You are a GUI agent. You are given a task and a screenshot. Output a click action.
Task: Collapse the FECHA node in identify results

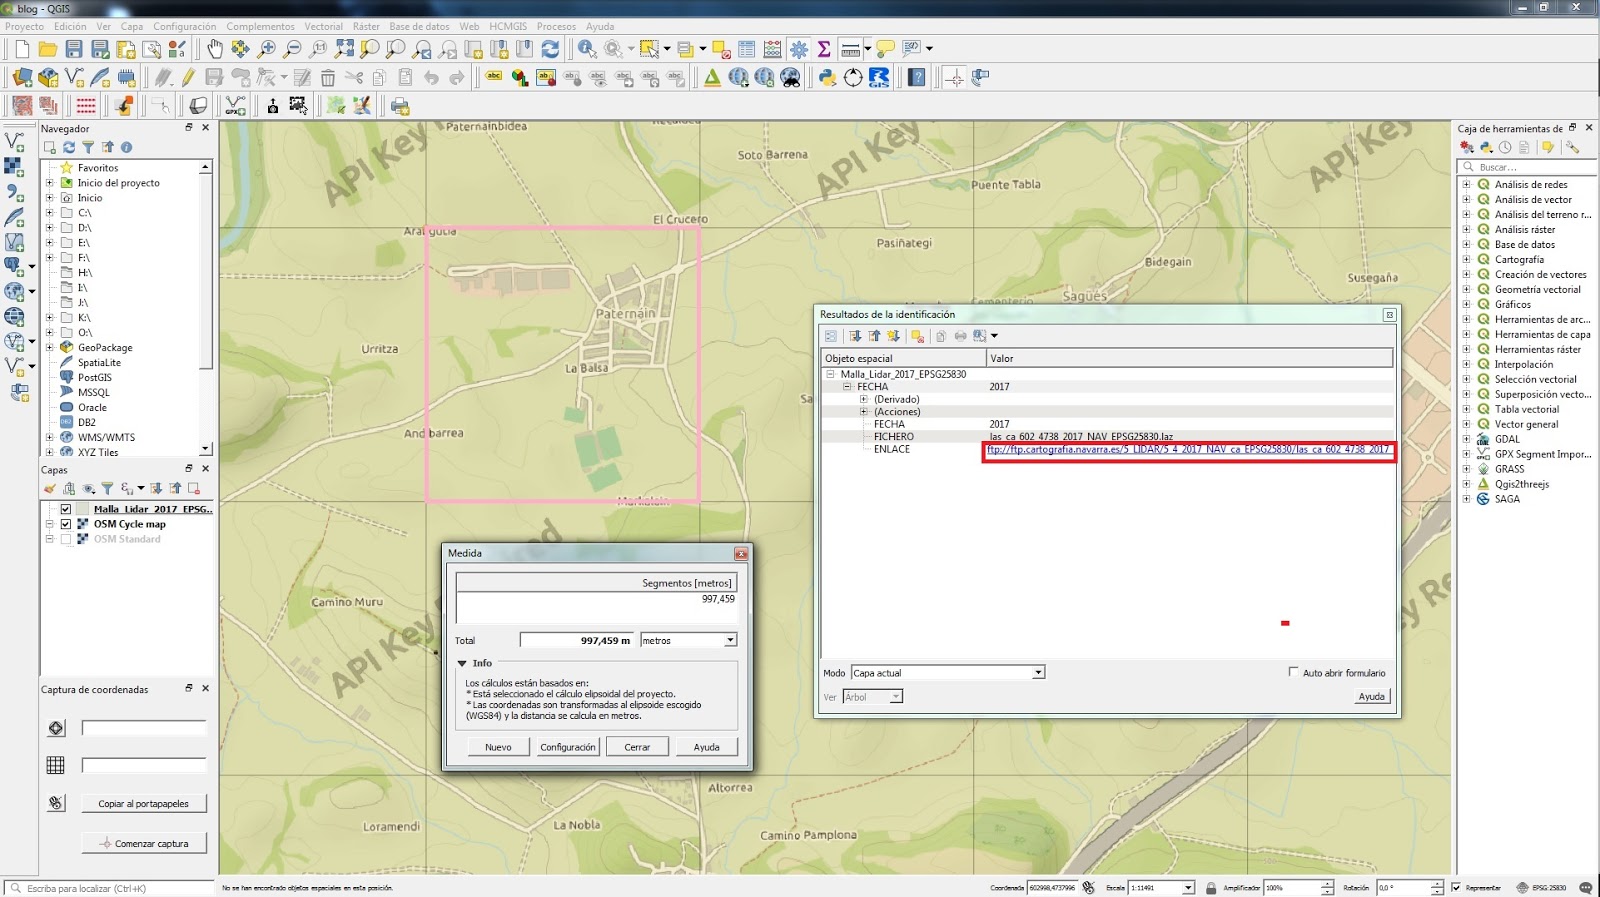[847, 386]
